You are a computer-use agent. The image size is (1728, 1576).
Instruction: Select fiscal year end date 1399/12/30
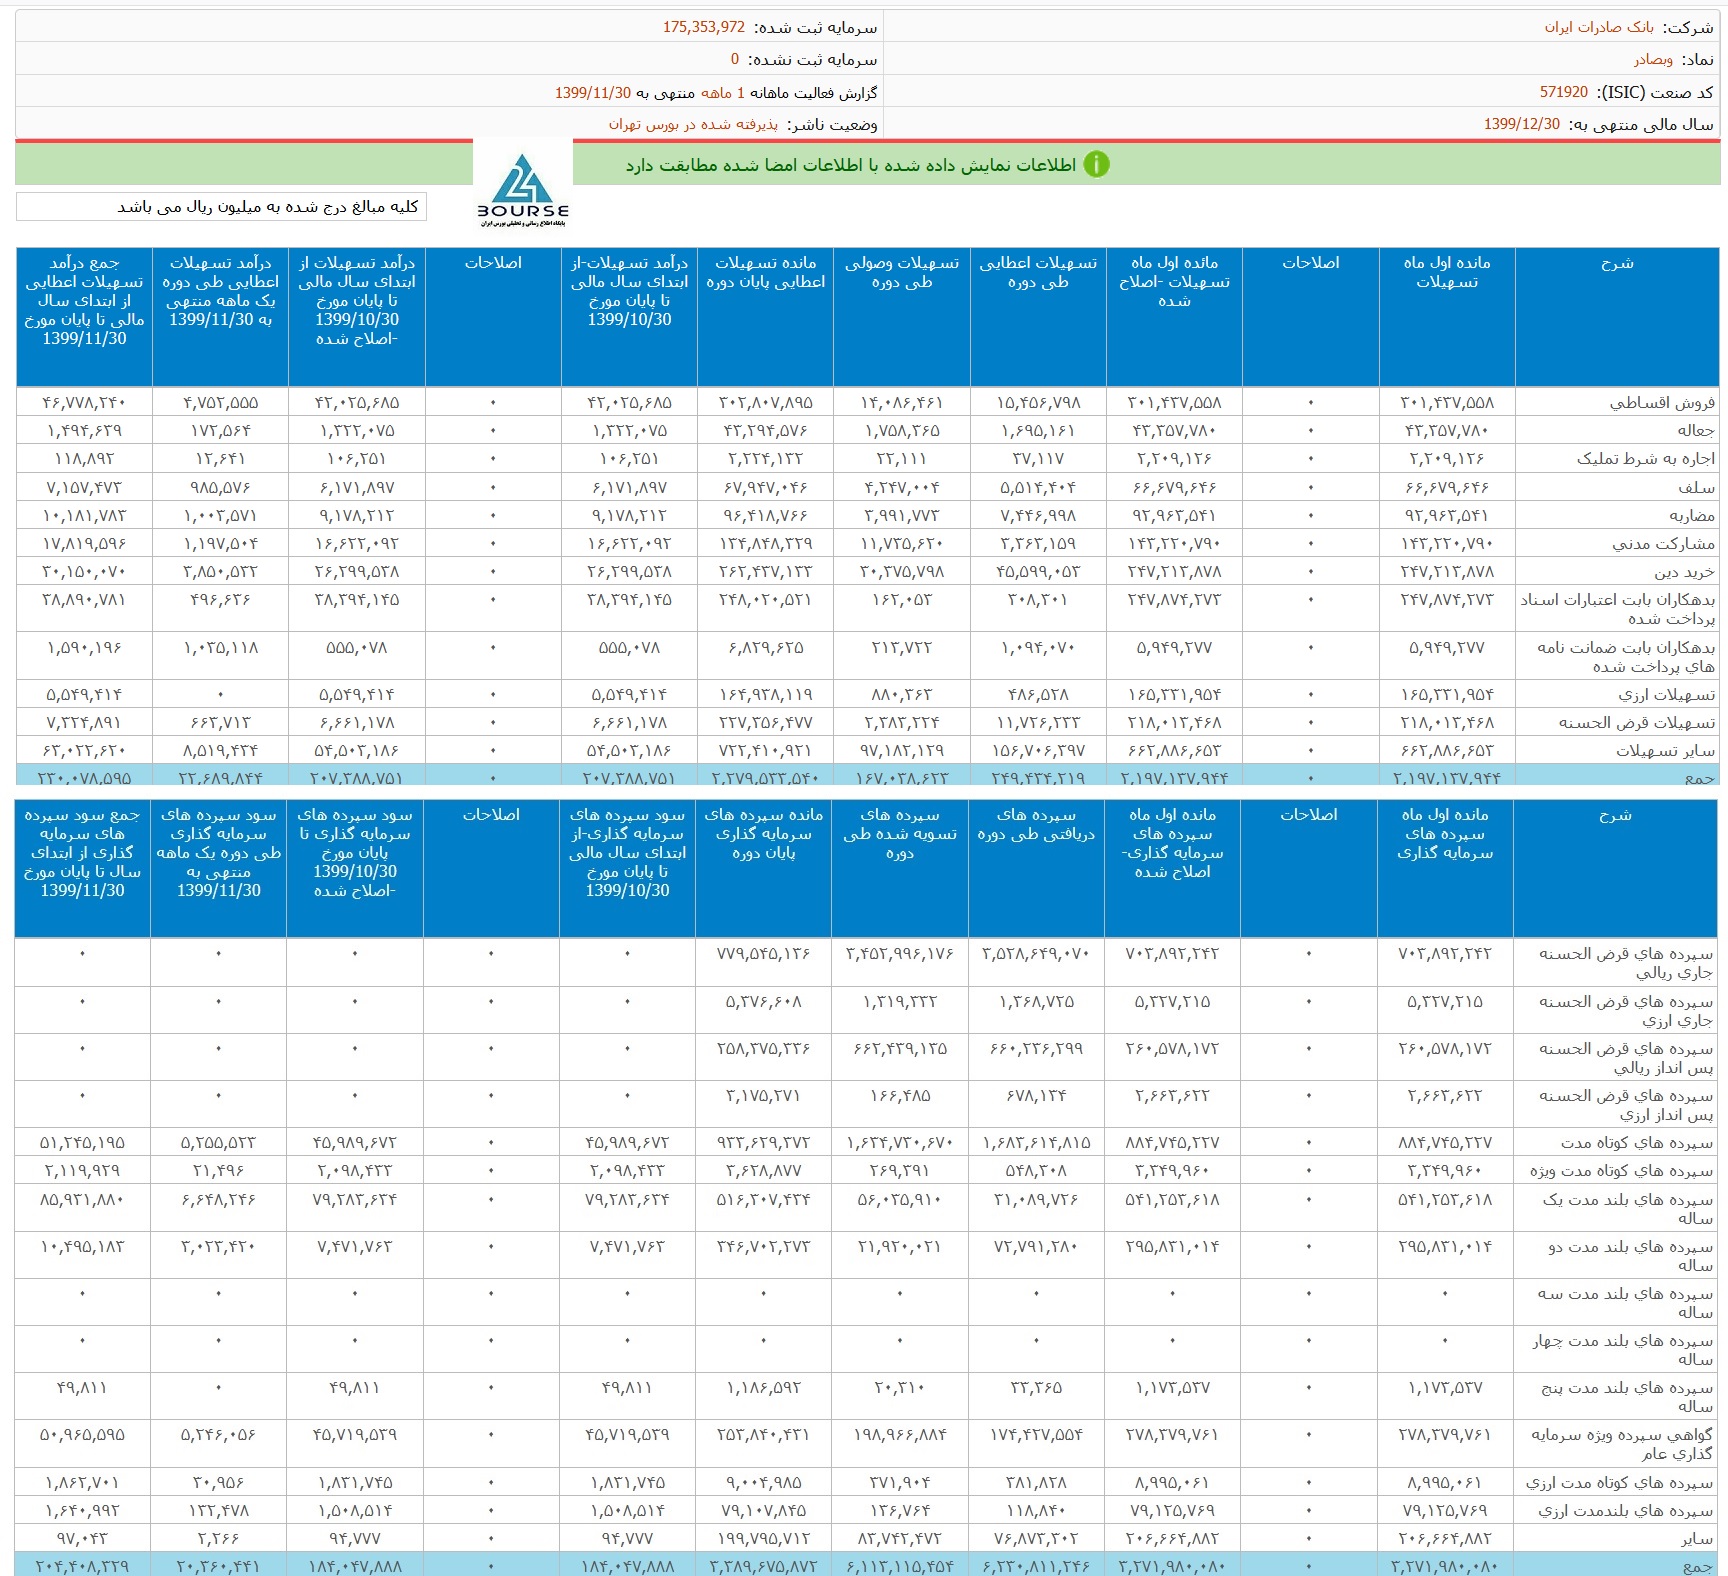1522,124
